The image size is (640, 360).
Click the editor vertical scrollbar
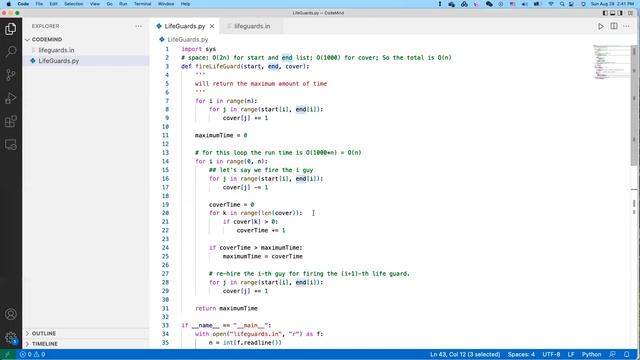[x=634, y=106]
